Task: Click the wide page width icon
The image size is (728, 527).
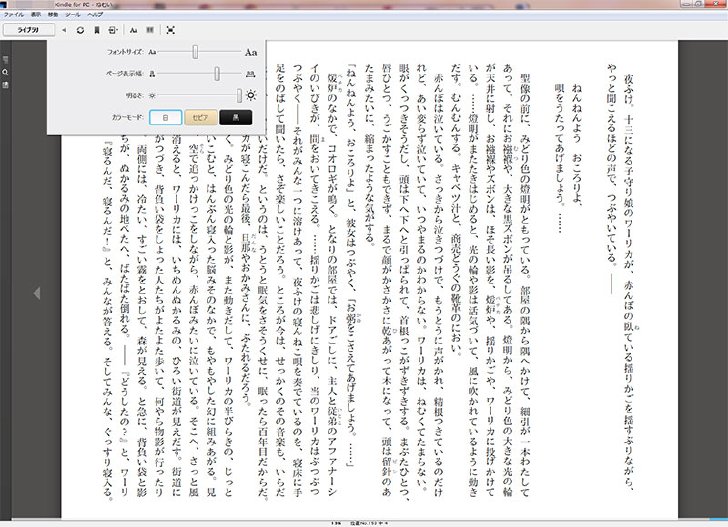Action: pyautogui.click(x=251, y=74)
